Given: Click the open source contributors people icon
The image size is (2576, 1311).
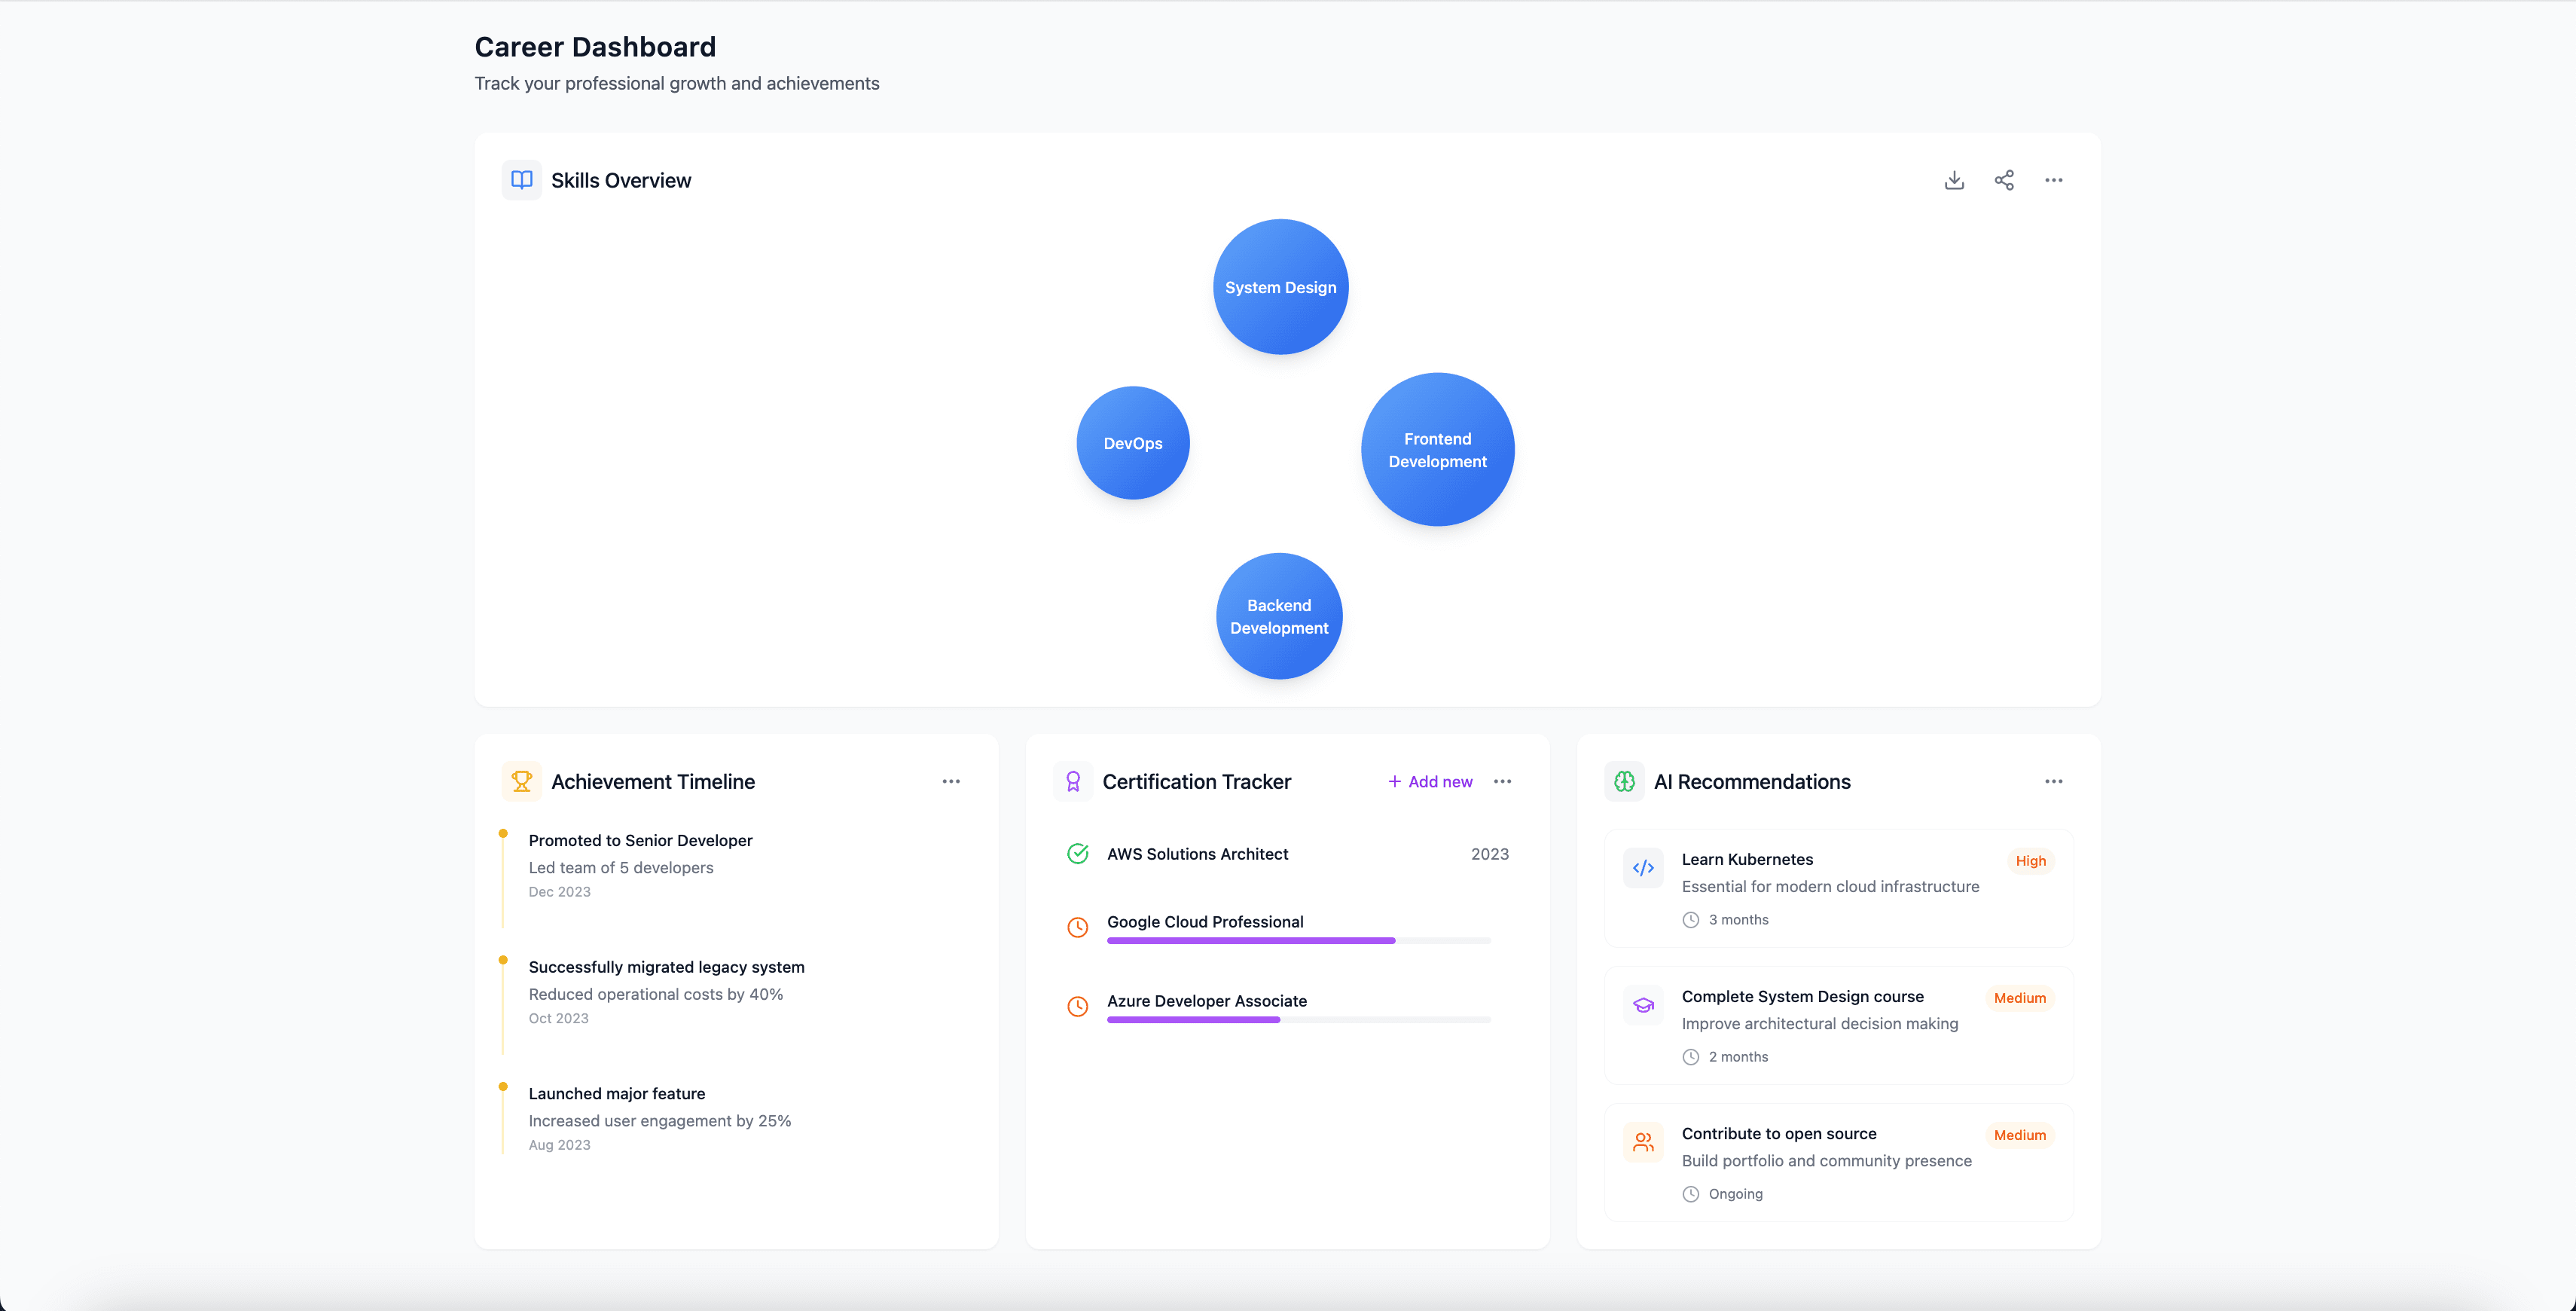Looking at the screenshot, I should click(1643, 1142).
